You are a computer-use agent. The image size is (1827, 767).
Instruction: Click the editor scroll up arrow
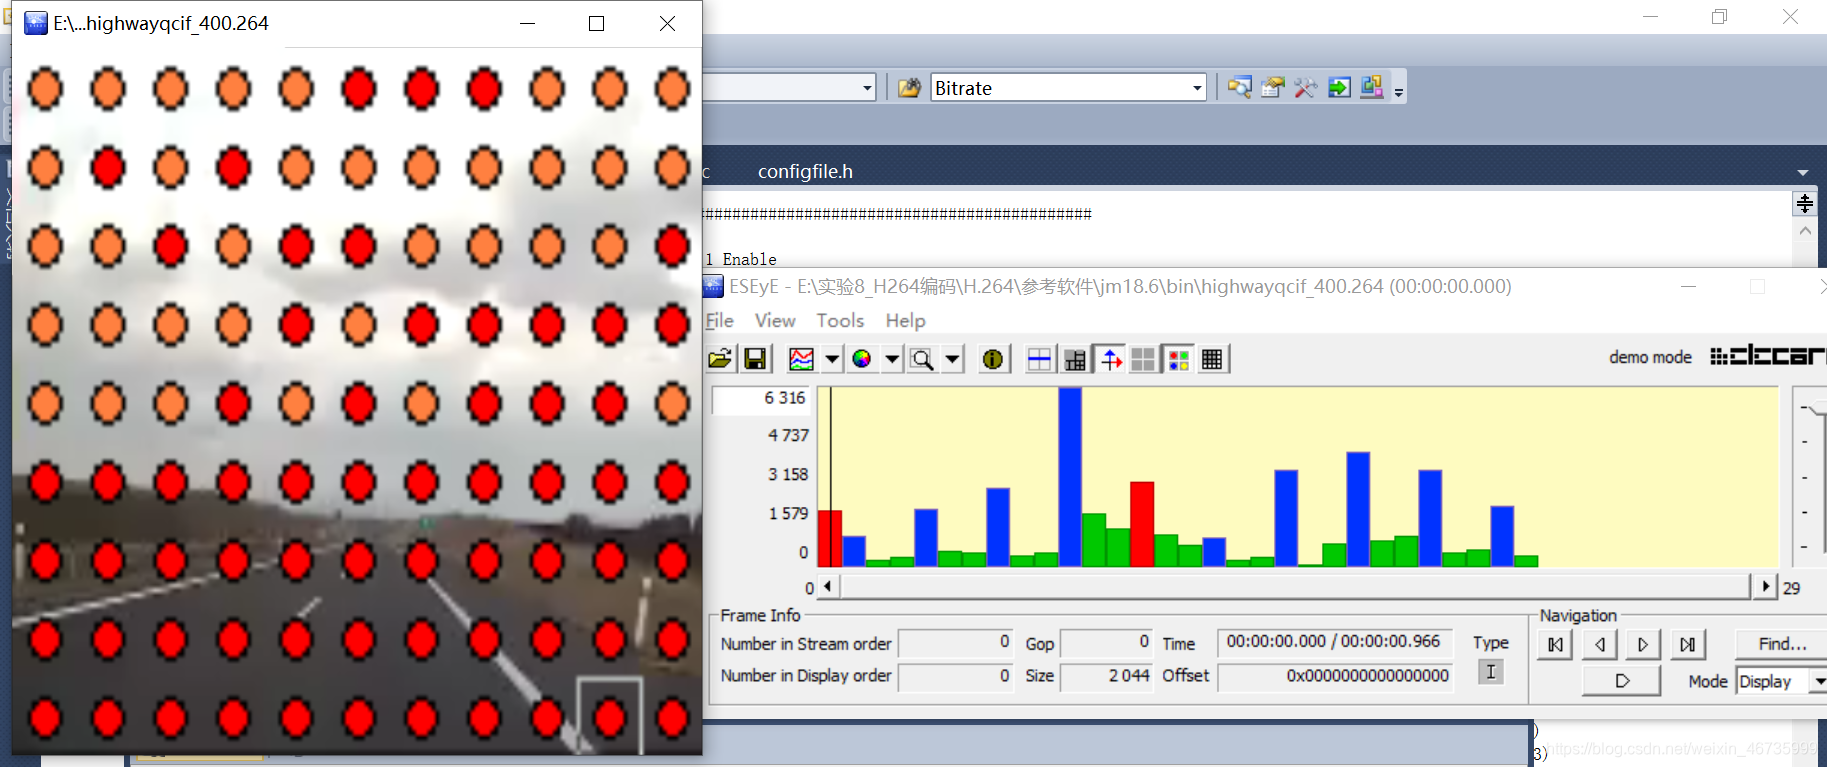tap(1804, 231)
